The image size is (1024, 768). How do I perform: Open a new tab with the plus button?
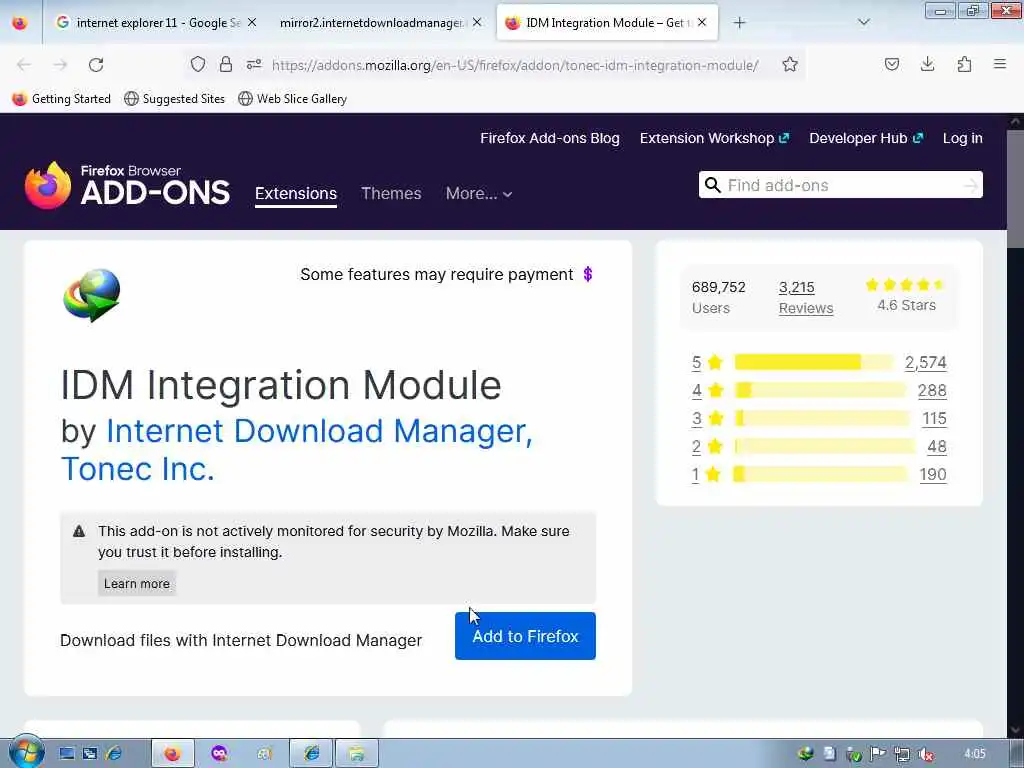point(739,23)
